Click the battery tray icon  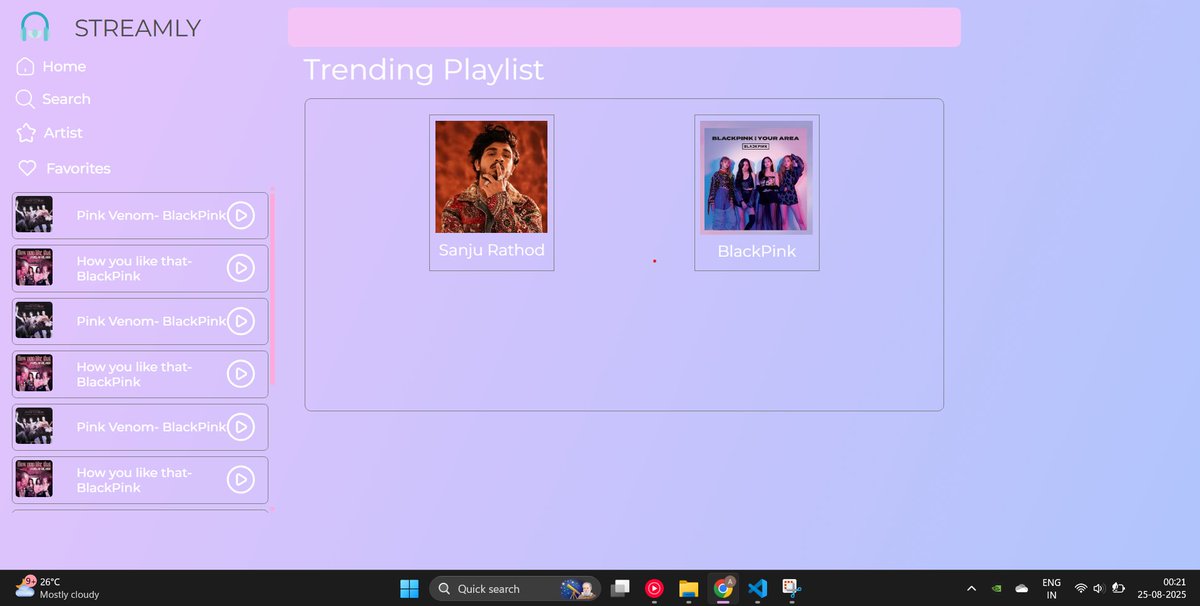click(x=1118, y=588)
